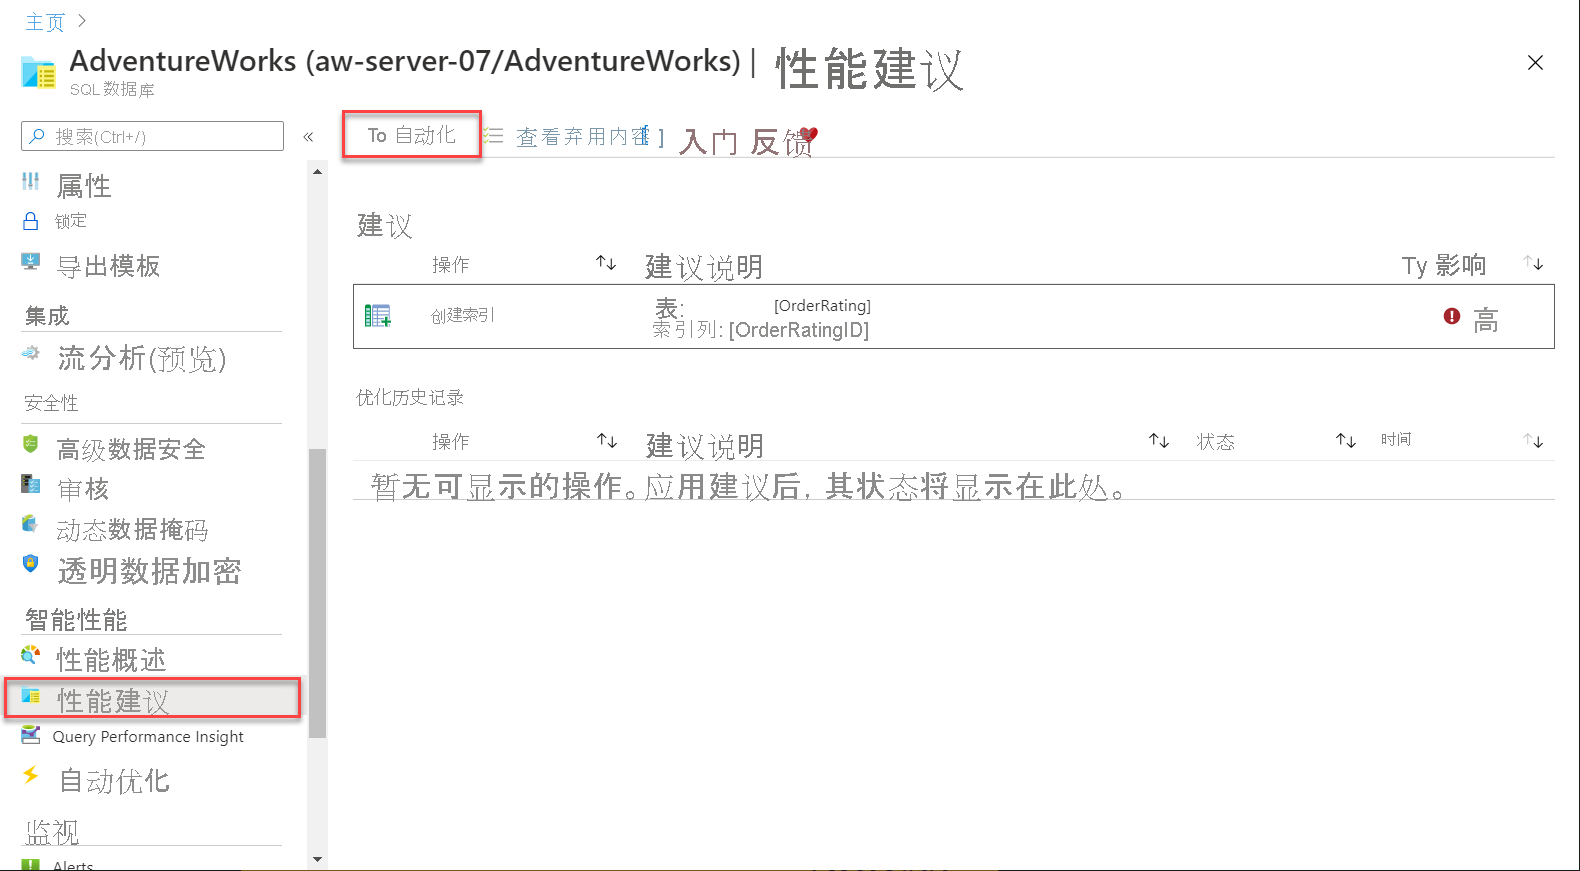
Task: Click the [OrderRatingID] index column text
Action: [799, 330]
